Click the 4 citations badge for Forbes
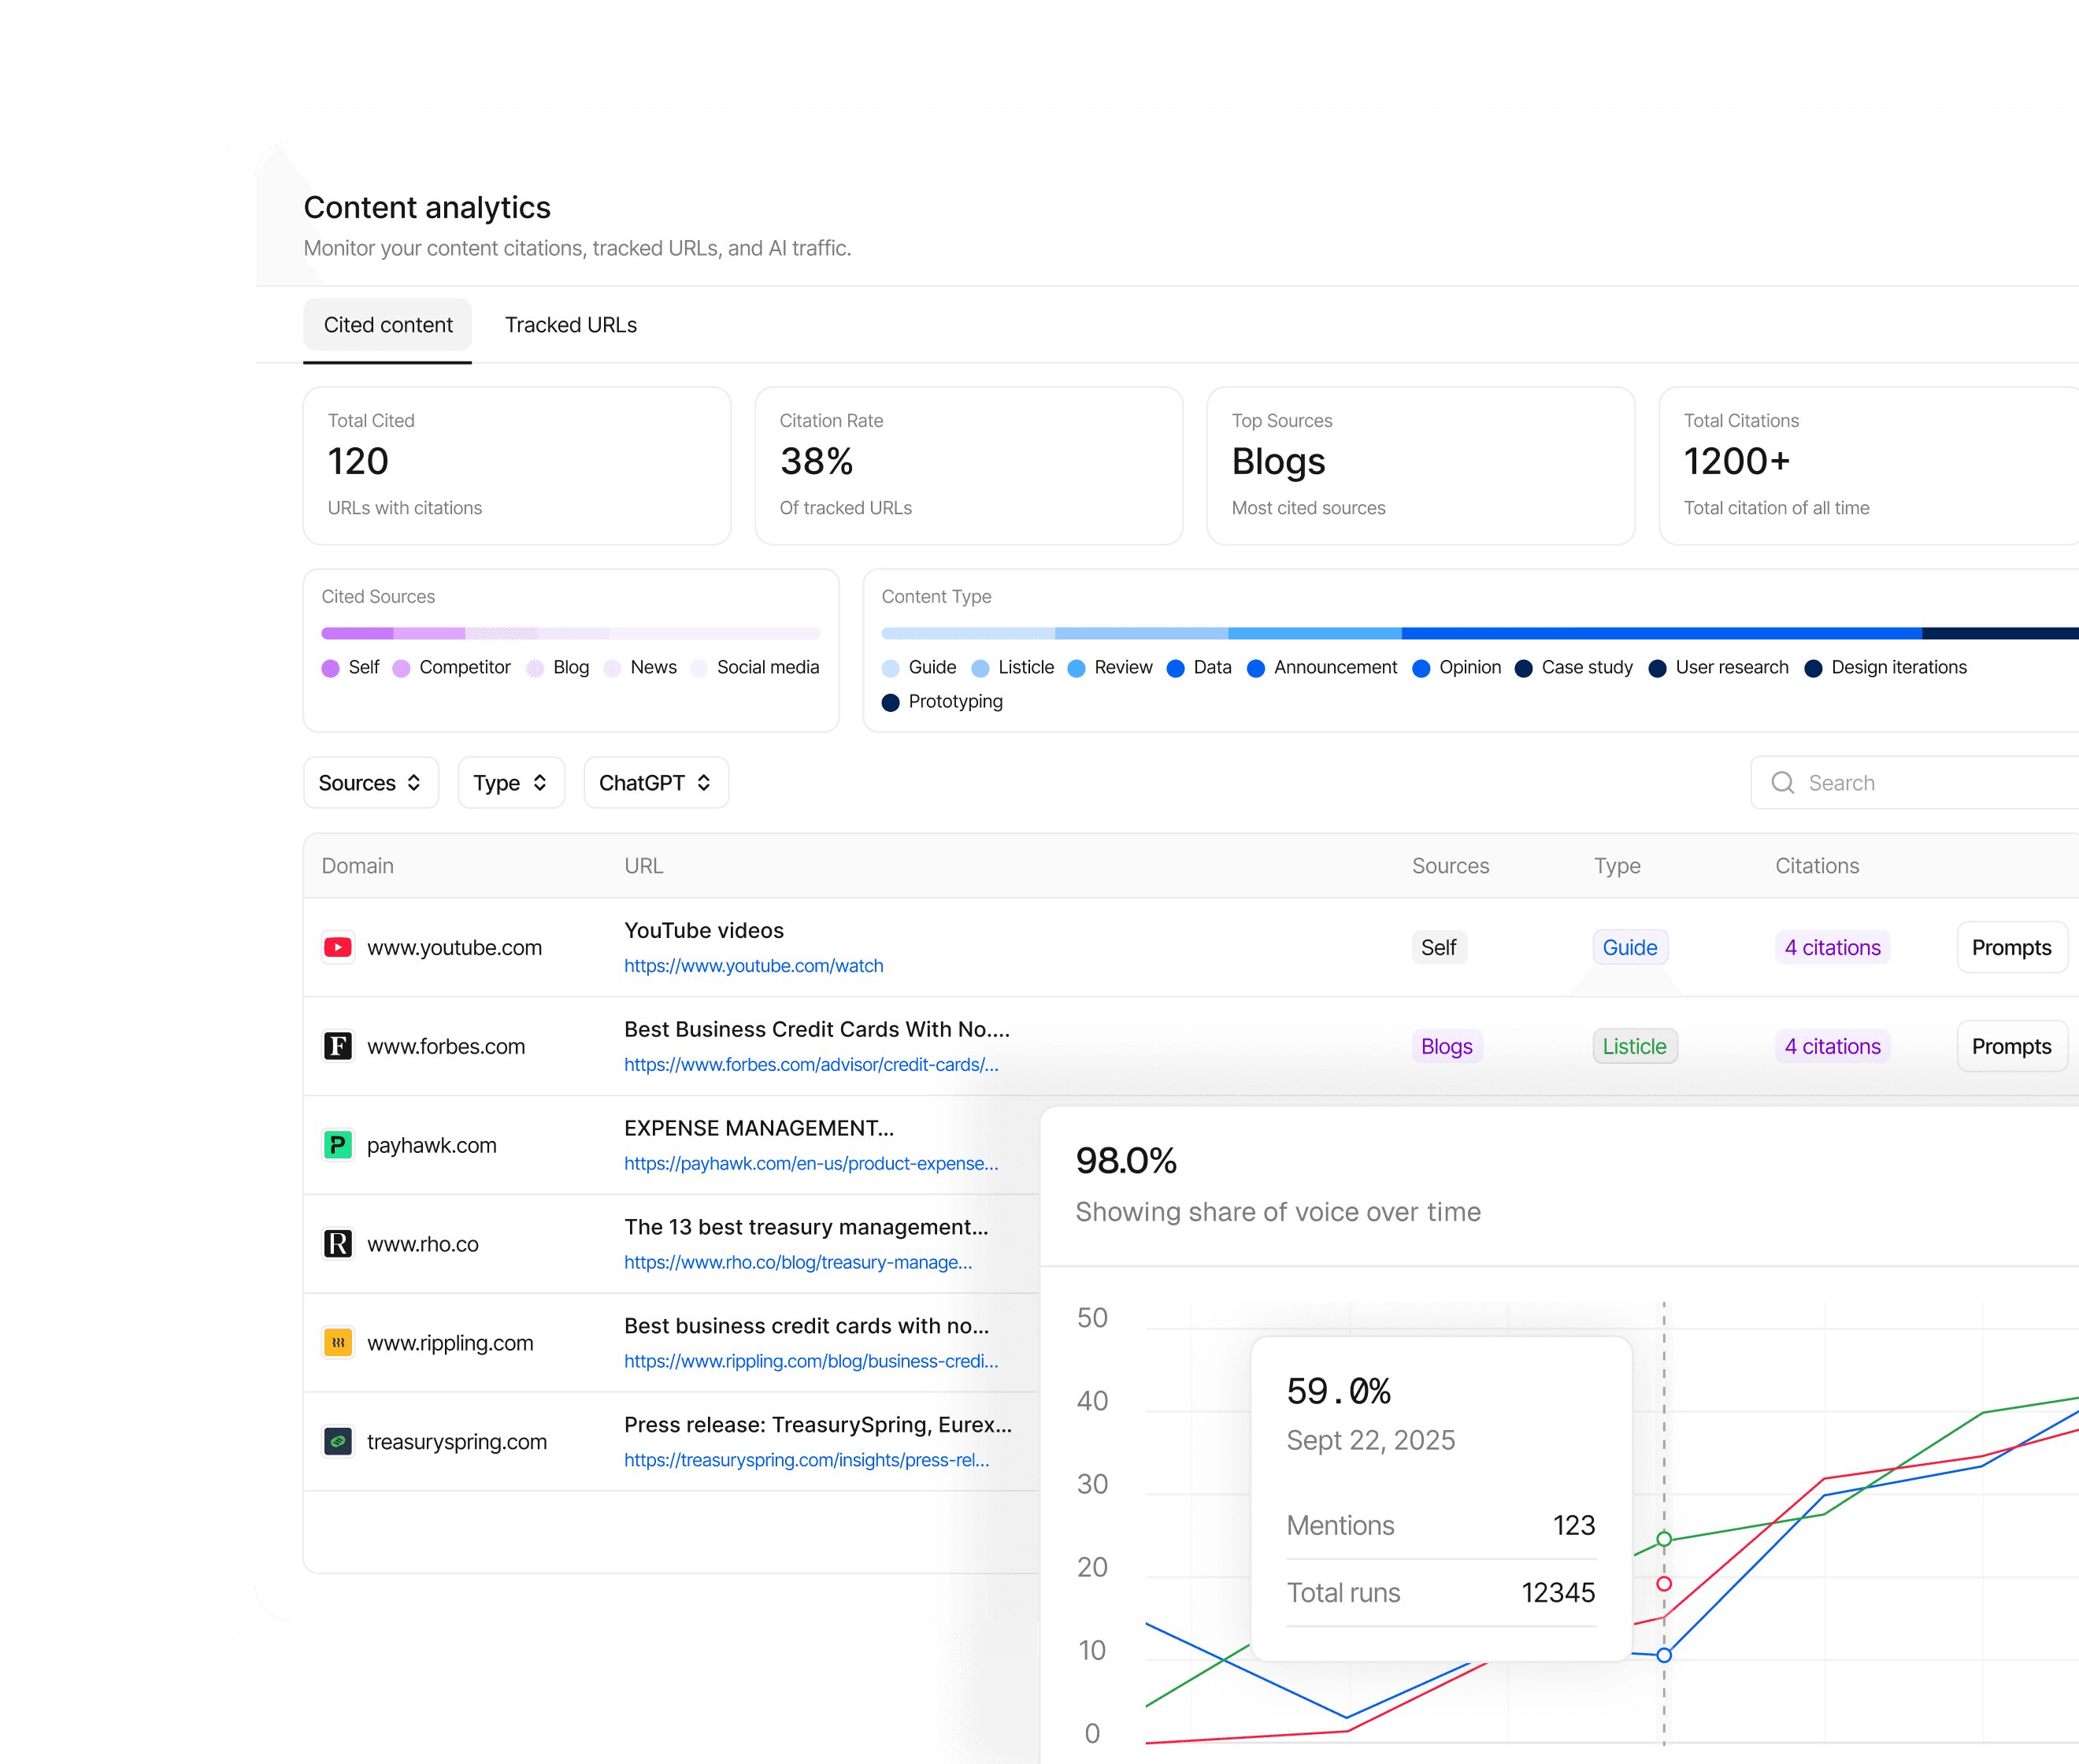This screenshot has height=1764, width=2079. [x=1832, y=1046]
